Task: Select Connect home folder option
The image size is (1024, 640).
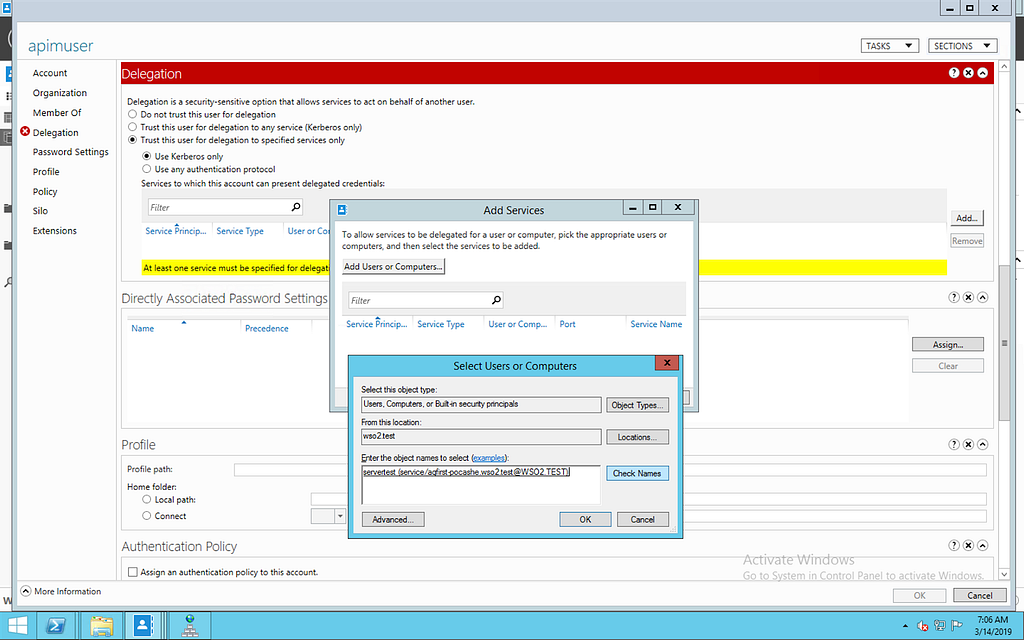Action: [x=147, y=515]
